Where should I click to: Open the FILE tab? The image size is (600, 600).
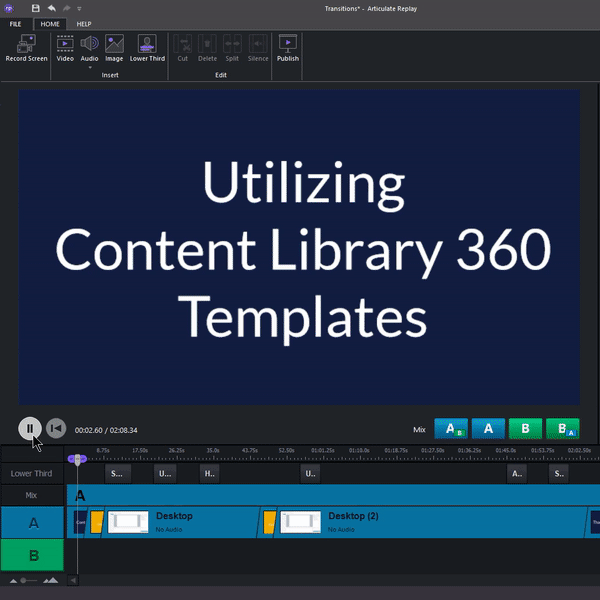(15, 24)
